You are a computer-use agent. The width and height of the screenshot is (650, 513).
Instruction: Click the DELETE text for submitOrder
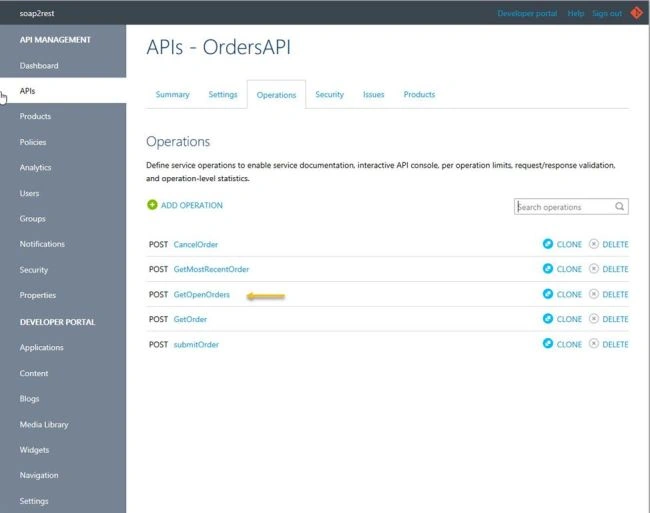615,344
